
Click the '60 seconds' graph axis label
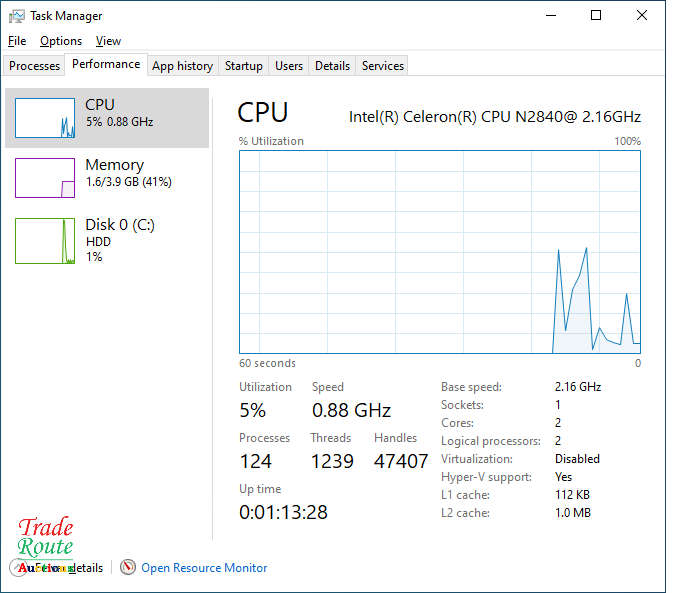(267, 363)
